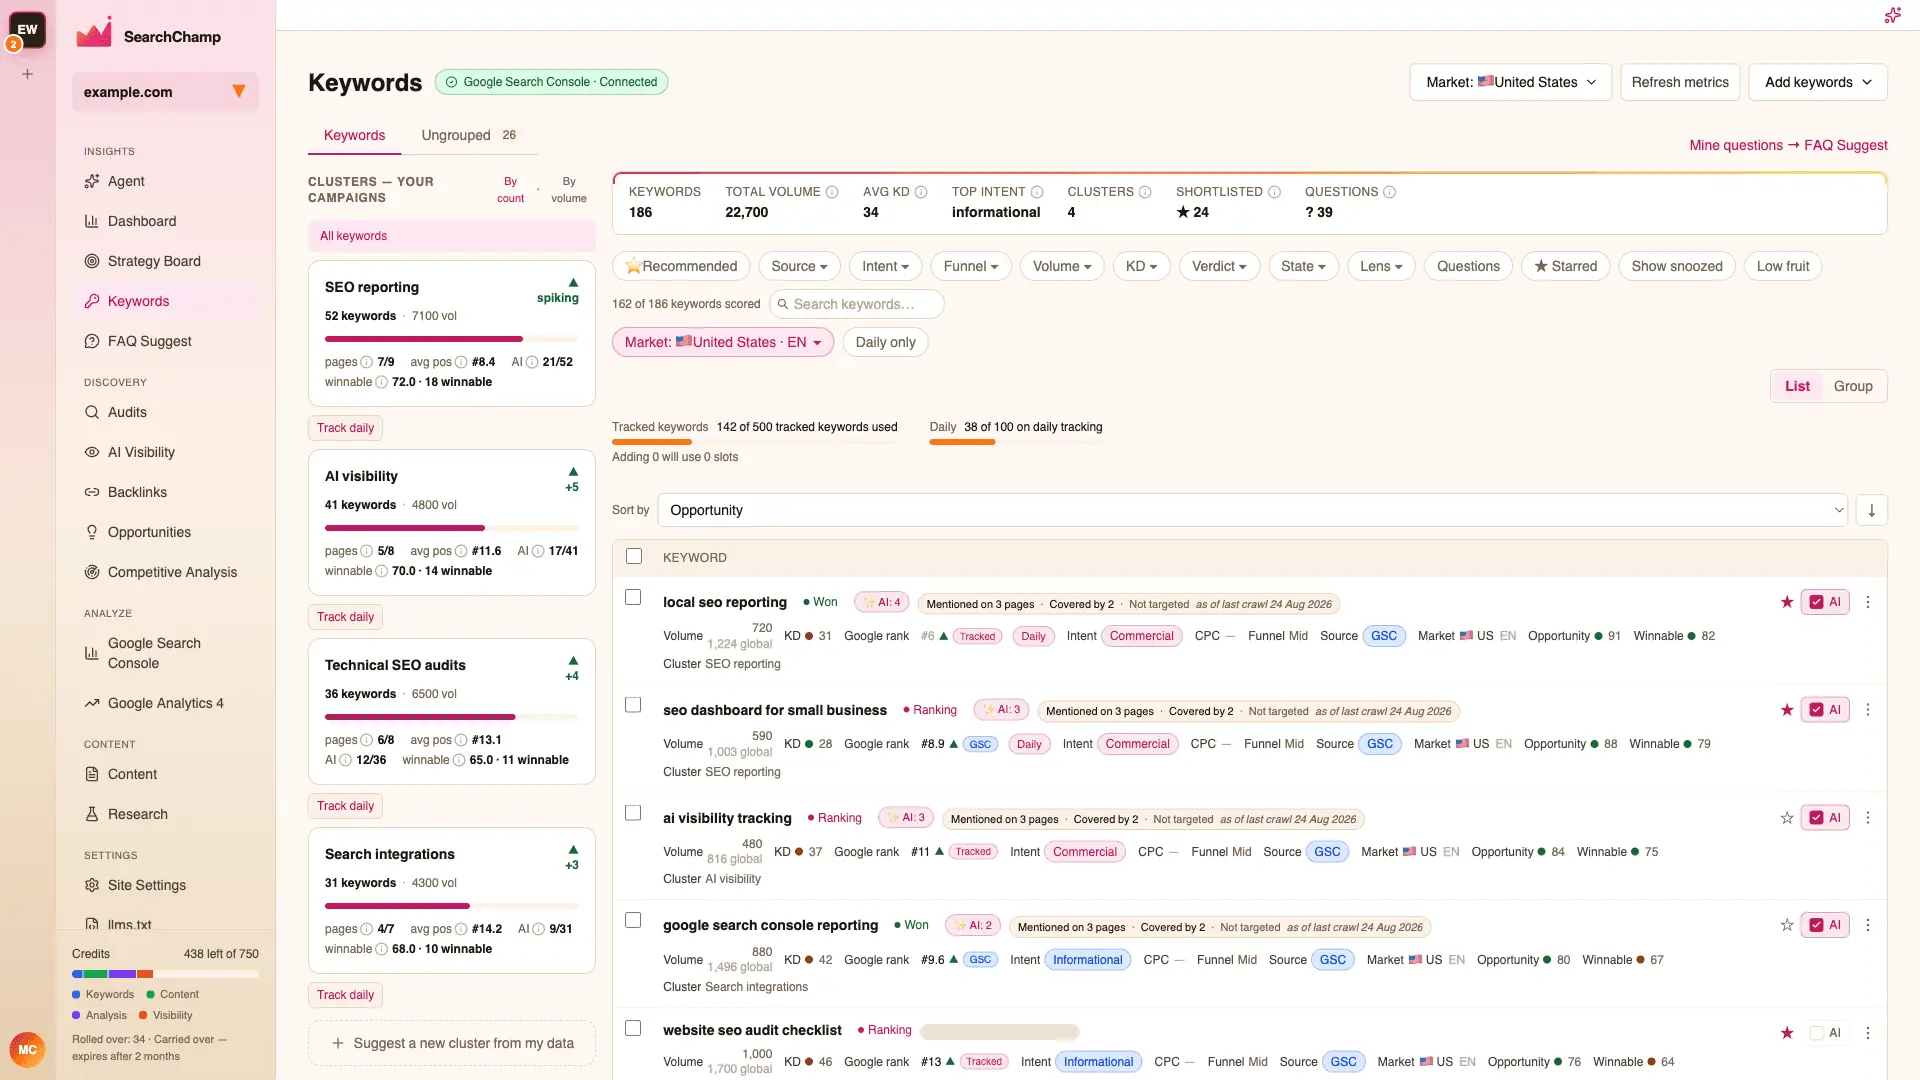Click the Opportunities lightbulb icon
The image size is (1920, 1080).
pos(92,532)
